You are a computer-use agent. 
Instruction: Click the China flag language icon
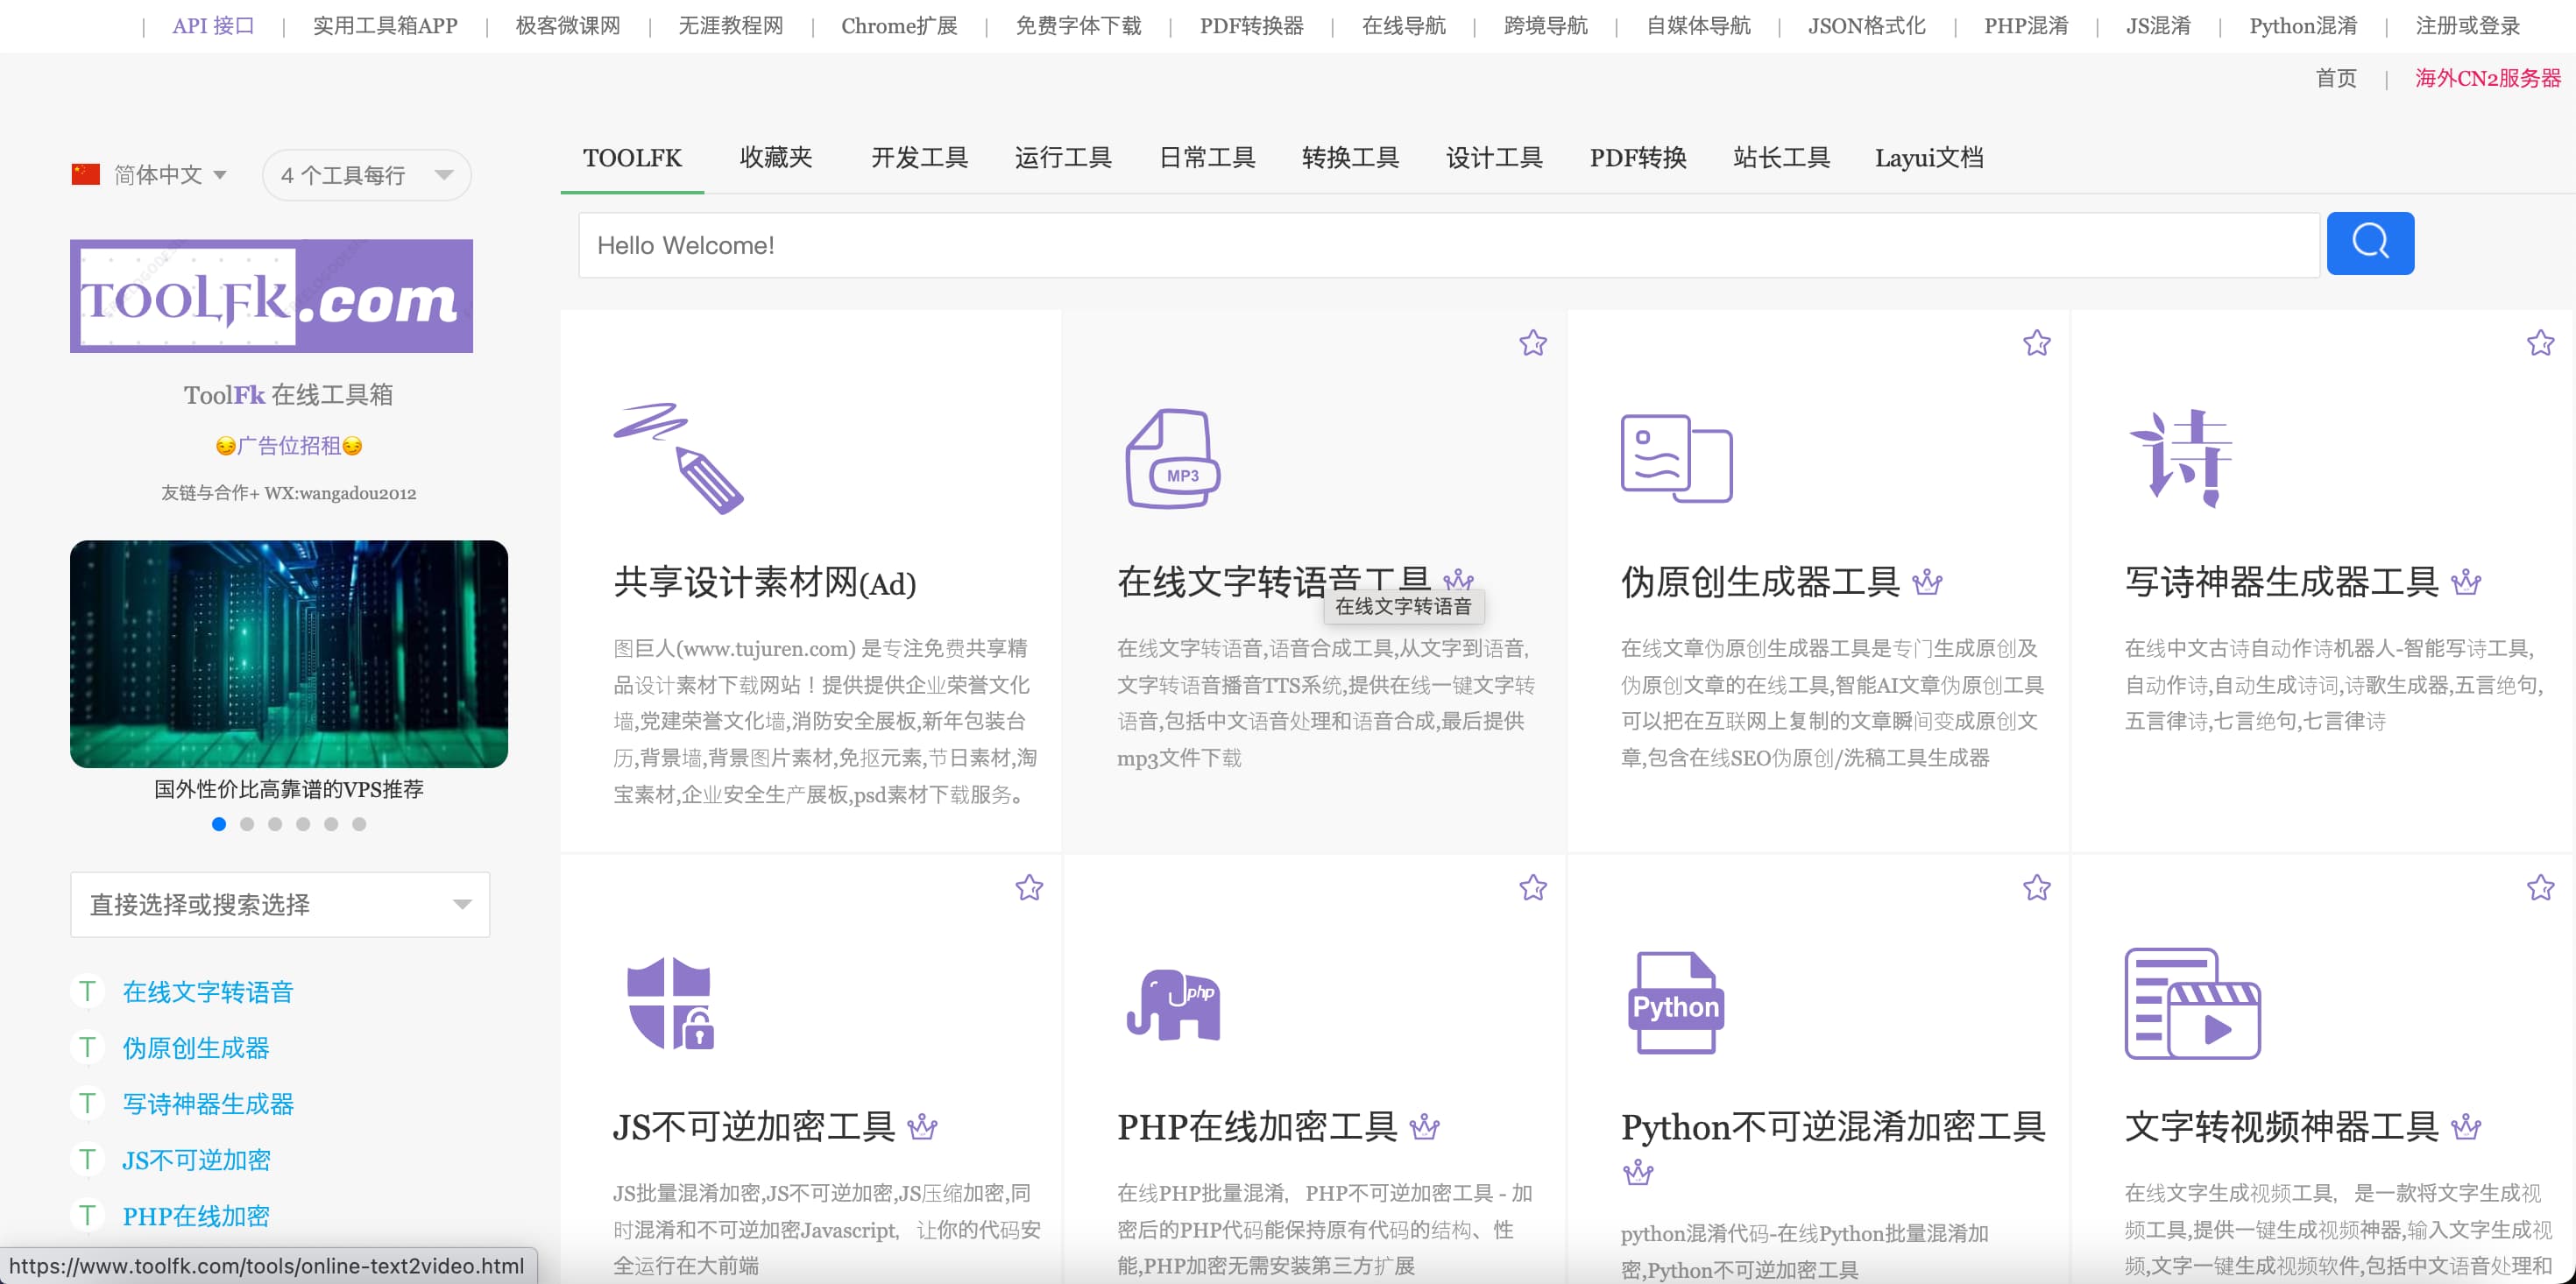[86, 174]
